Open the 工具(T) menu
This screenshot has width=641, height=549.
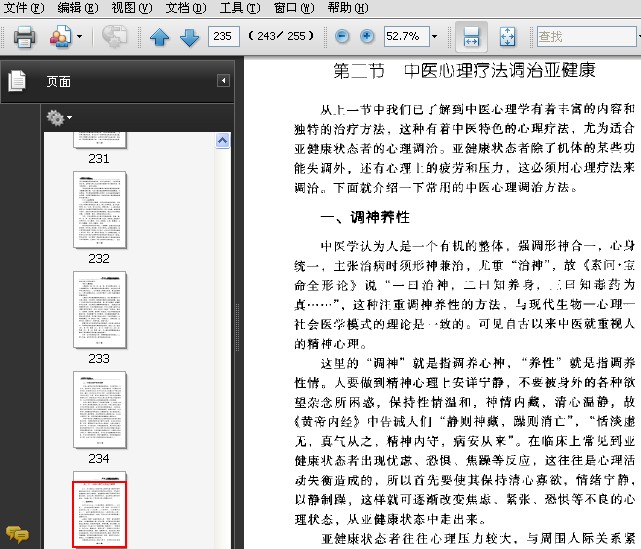(238, 8)
